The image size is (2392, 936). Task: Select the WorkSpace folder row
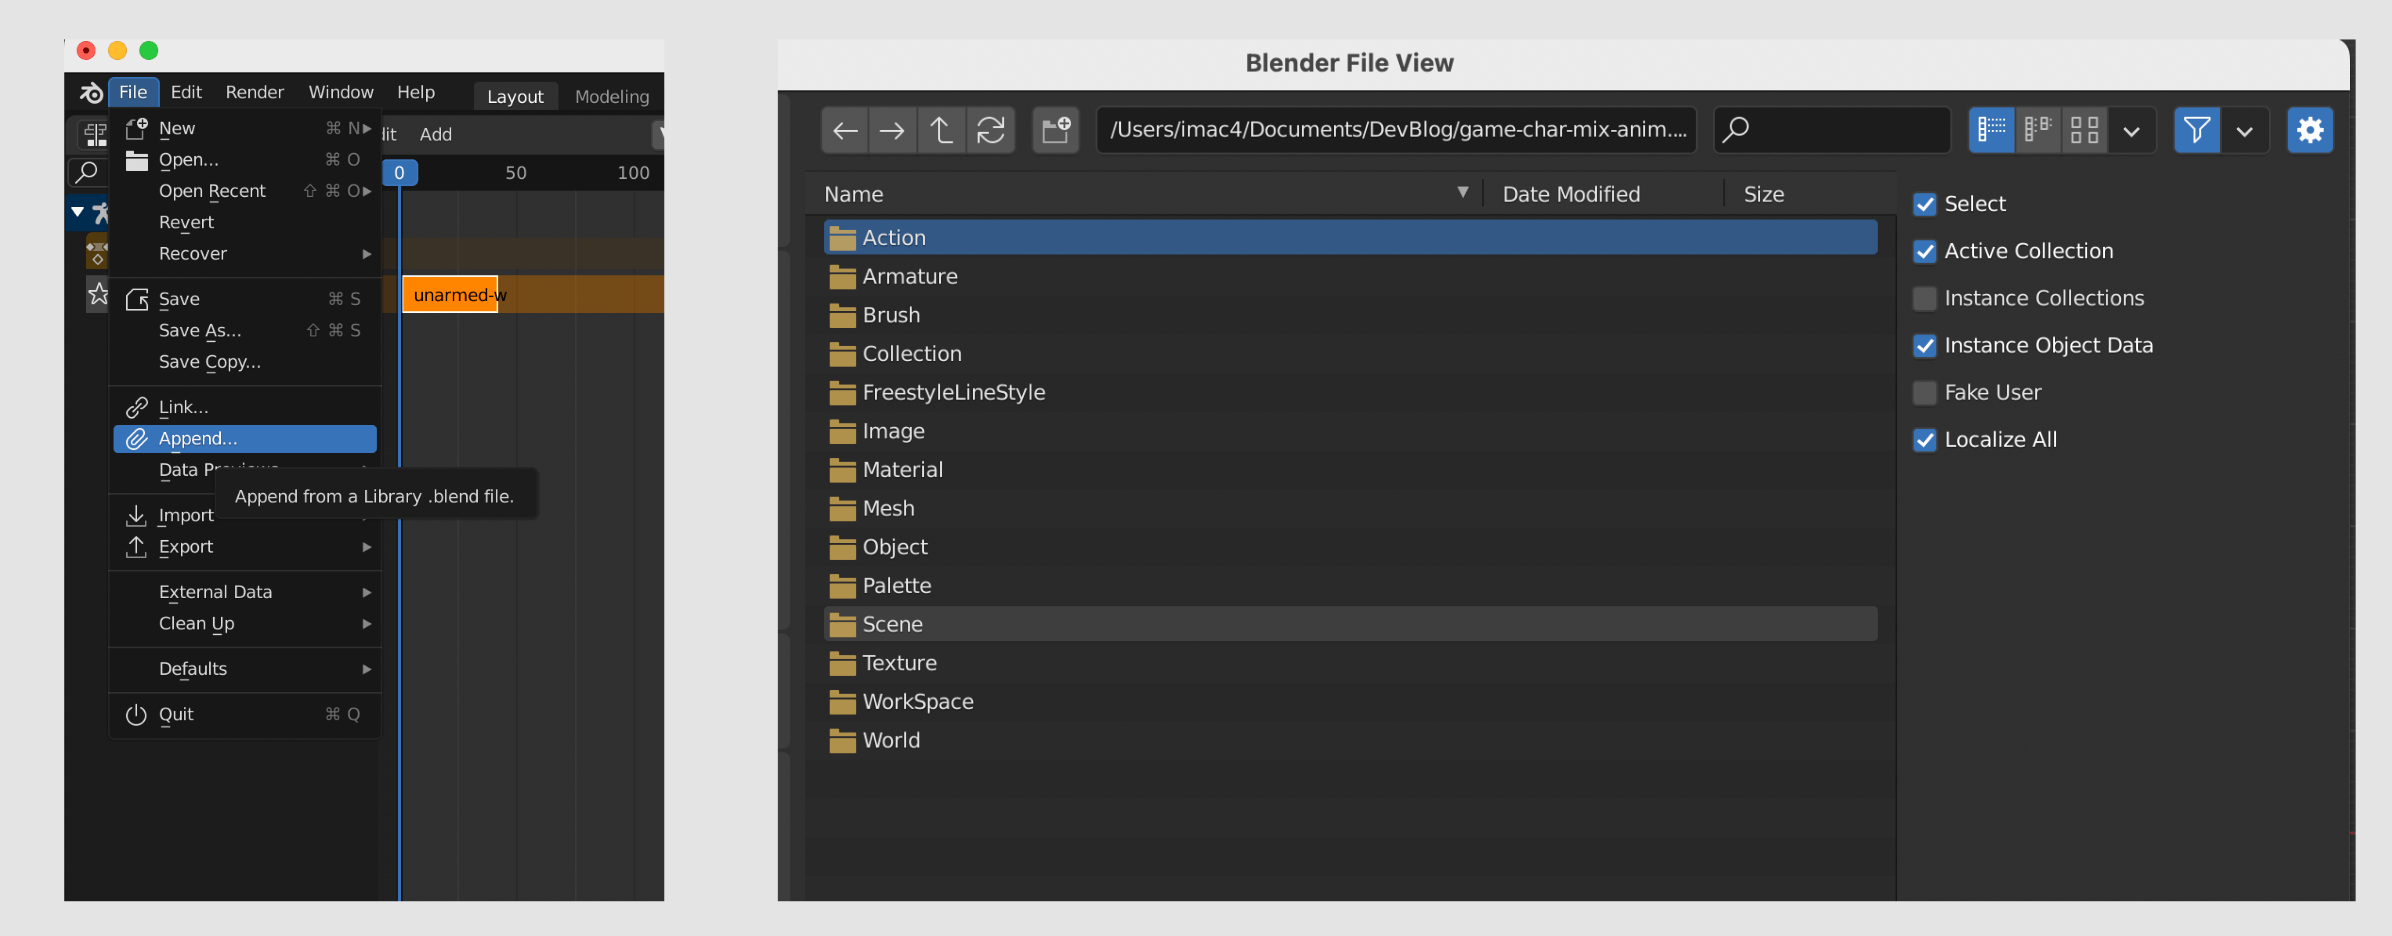(x=1350, y=702)
